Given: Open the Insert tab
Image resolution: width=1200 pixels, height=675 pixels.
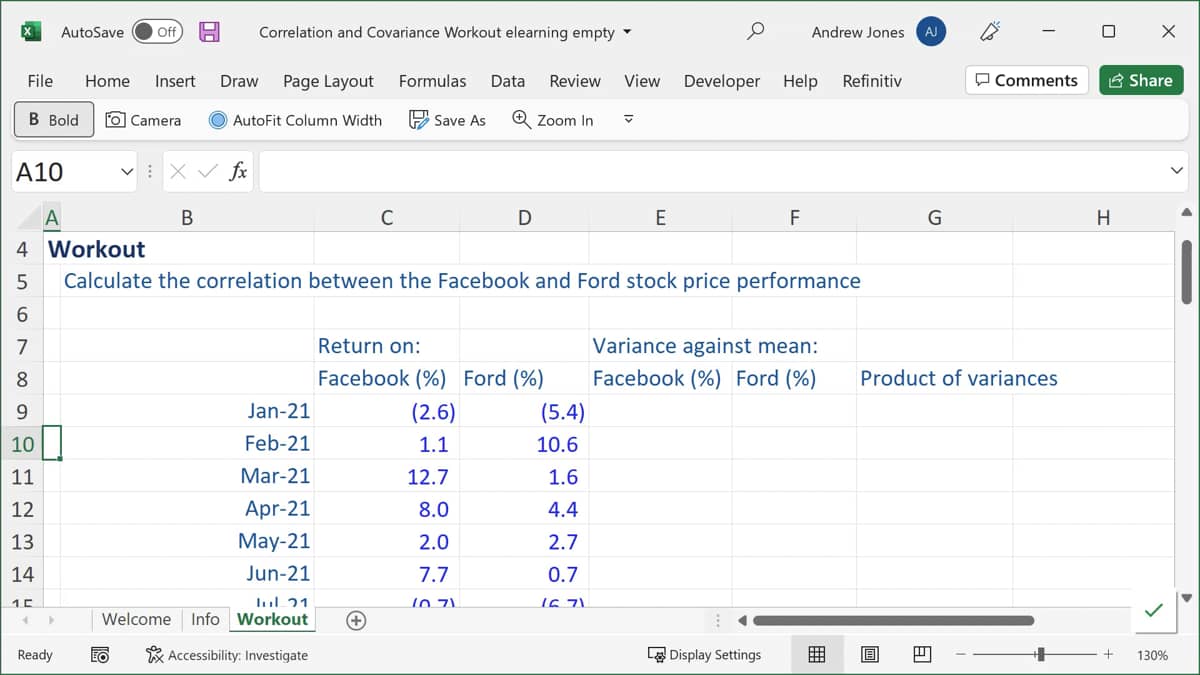Looking at the screenshot, I should [x=175, y=81].
